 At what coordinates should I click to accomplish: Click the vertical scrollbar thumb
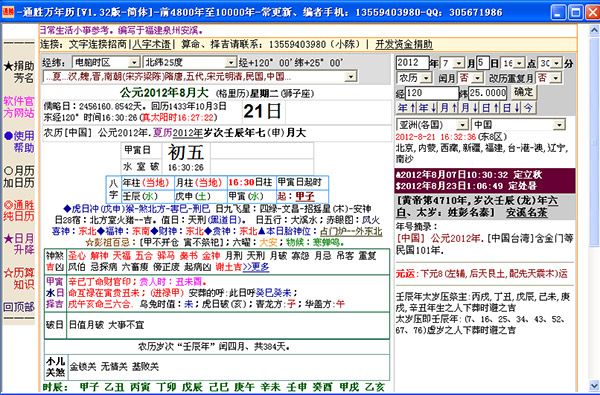pyautogui.click(x=594, y=141)
